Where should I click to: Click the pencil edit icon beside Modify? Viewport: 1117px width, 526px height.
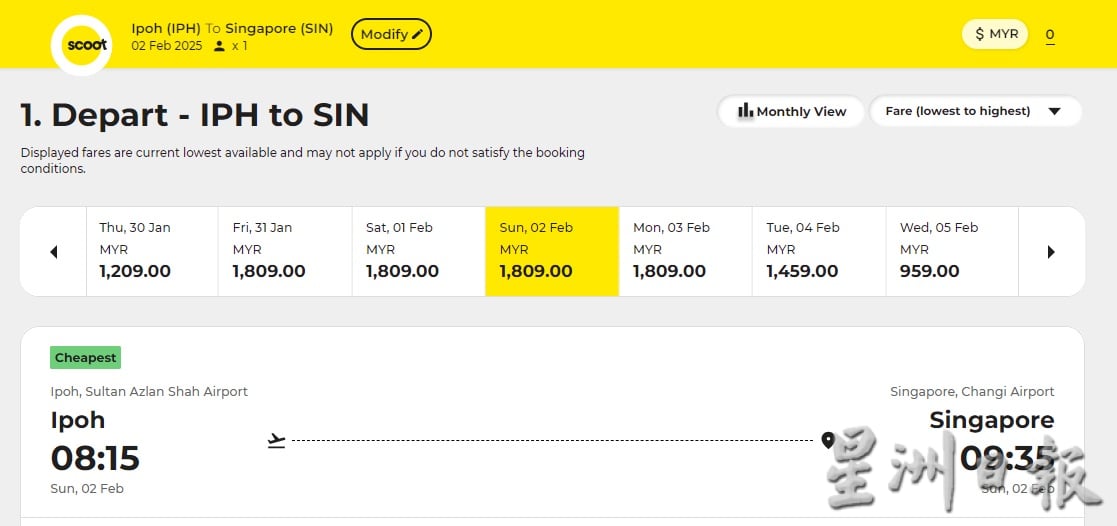(417, 34)
